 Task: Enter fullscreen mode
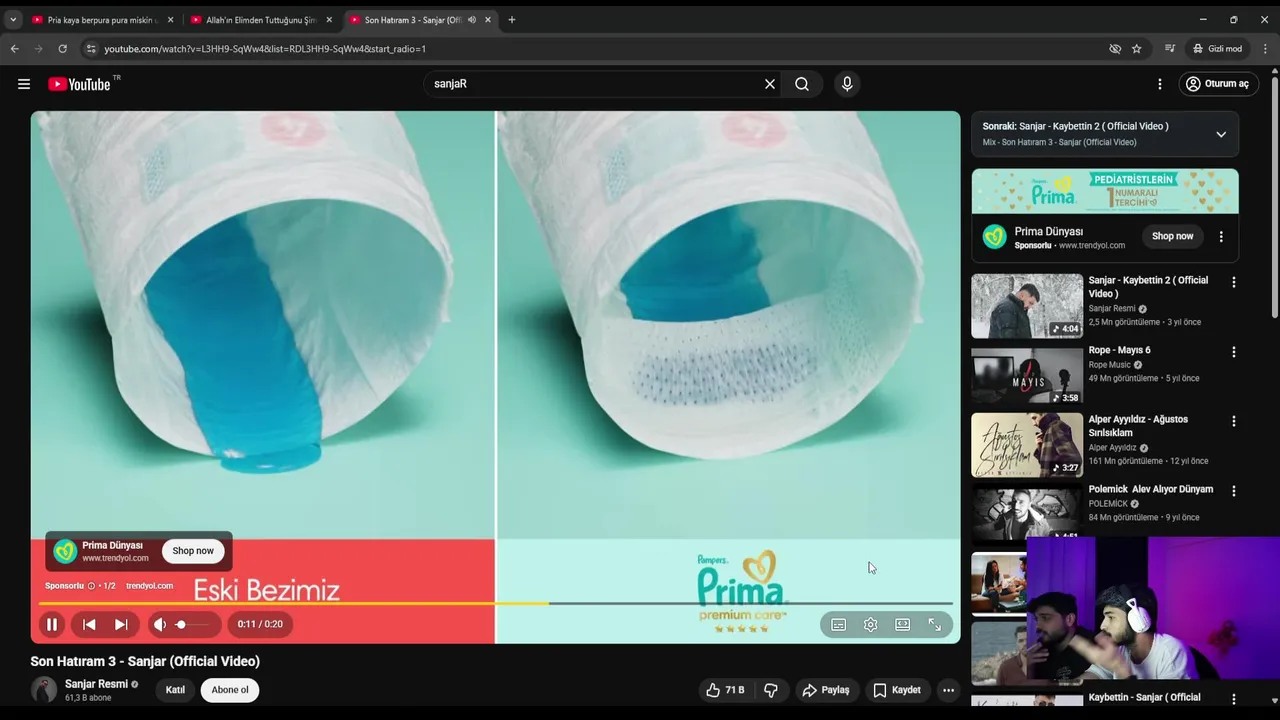935,624
